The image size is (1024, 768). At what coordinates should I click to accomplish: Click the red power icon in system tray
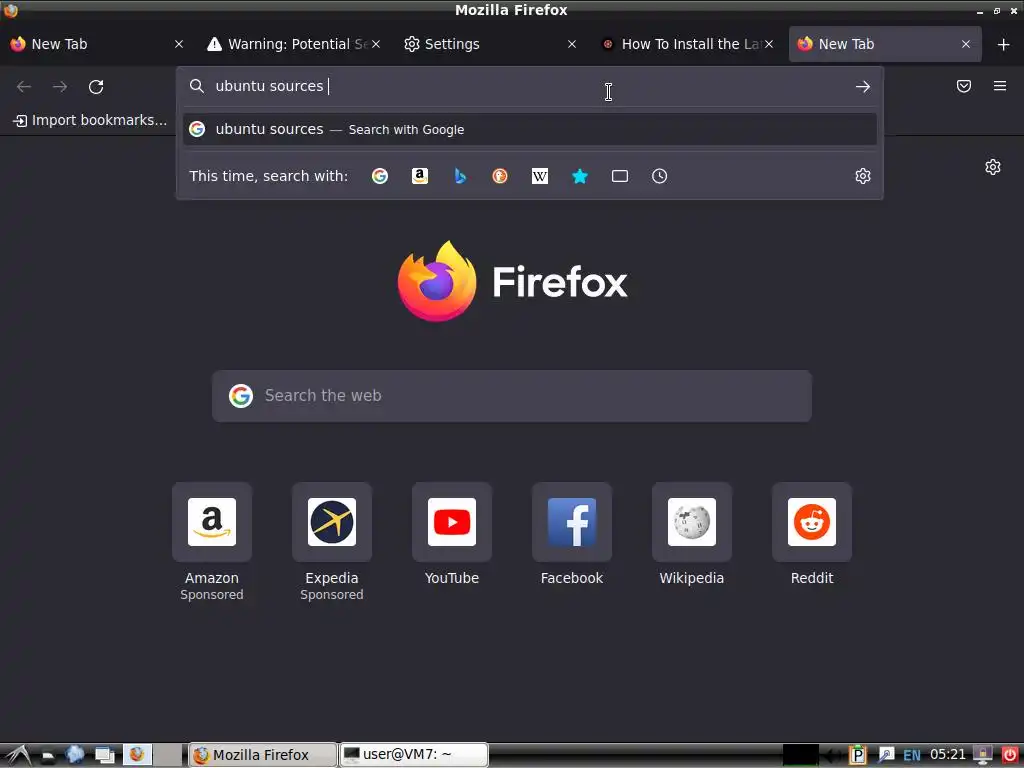click(1010, 755)
